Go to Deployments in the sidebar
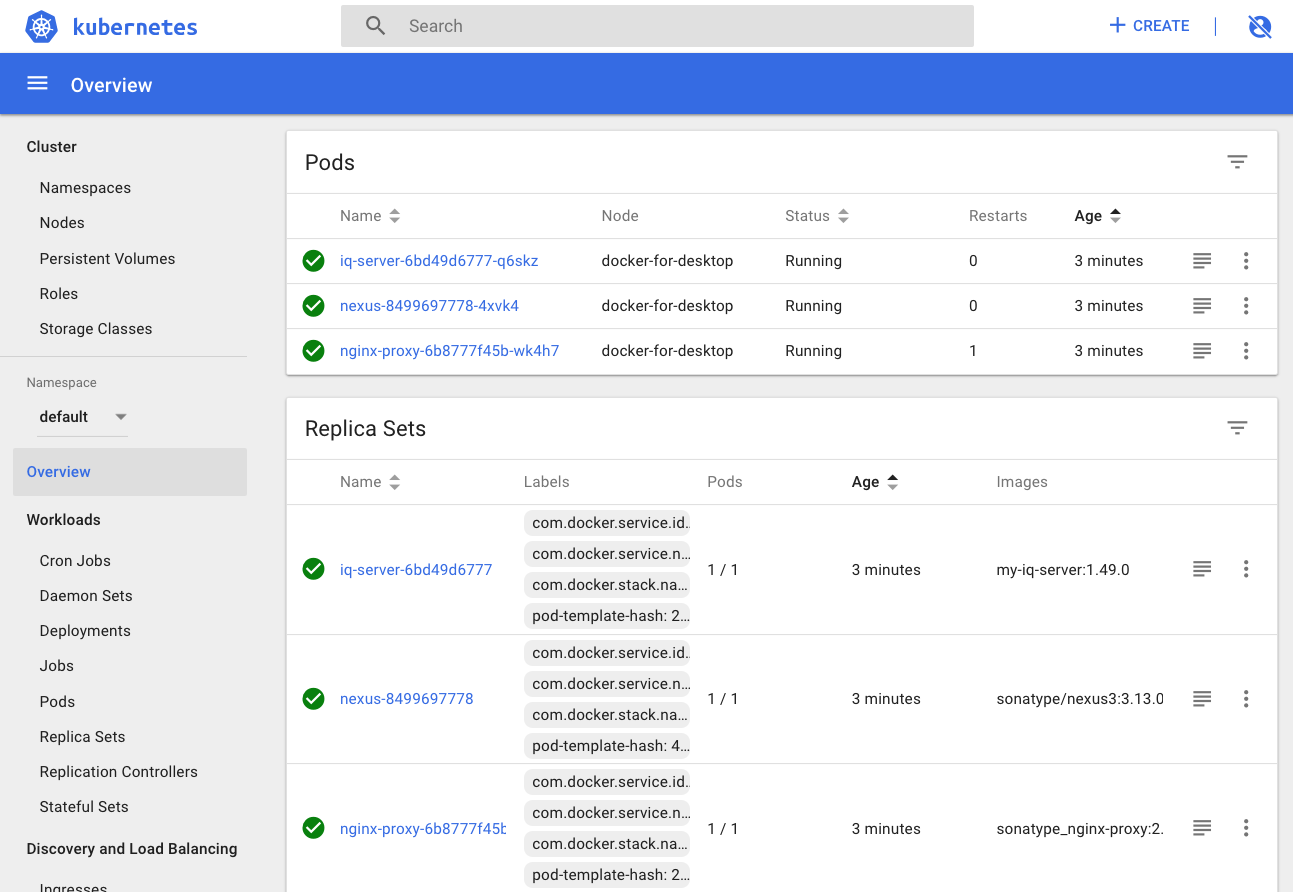This screenshot has width=1293, height=892. pos(85,631)
